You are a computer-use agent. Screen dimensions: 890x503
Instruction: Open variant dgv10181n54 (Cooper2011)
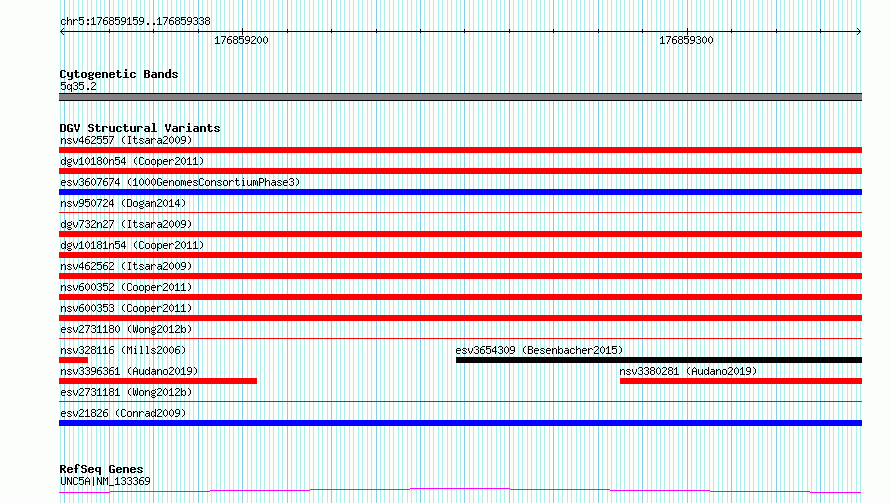[x=132, y=245]
